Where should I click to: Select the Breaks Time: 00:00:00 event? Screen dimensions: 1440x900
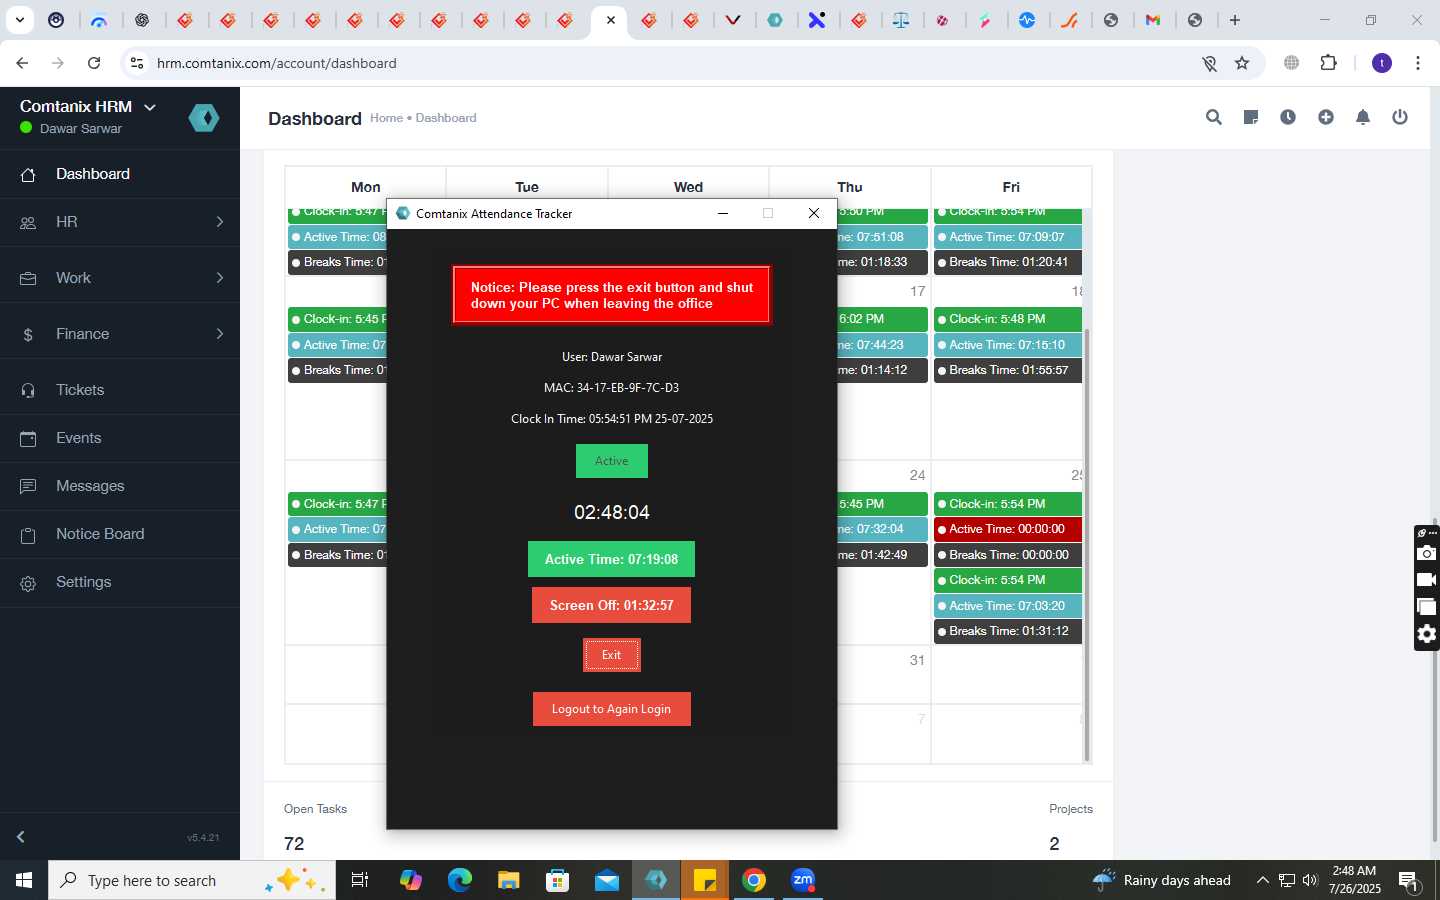[1008, 555]
